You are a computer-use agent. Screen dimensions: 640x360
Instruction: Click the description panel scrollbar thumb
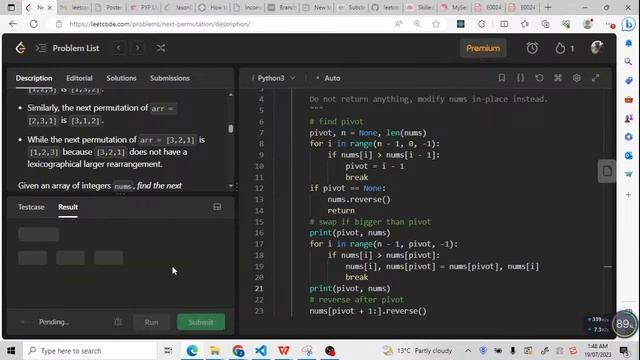tap(231, 129)
